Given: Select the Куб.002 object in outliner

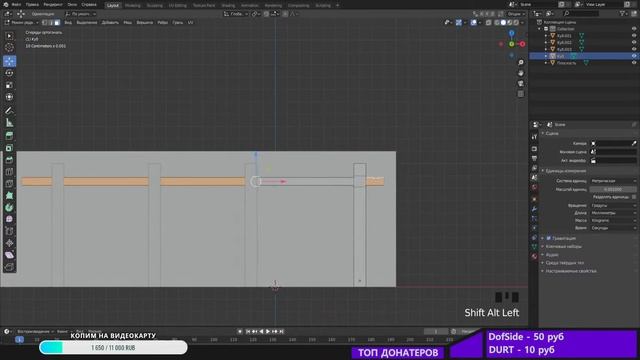Looking at the screenshot, I should click(x=564, y=42).
